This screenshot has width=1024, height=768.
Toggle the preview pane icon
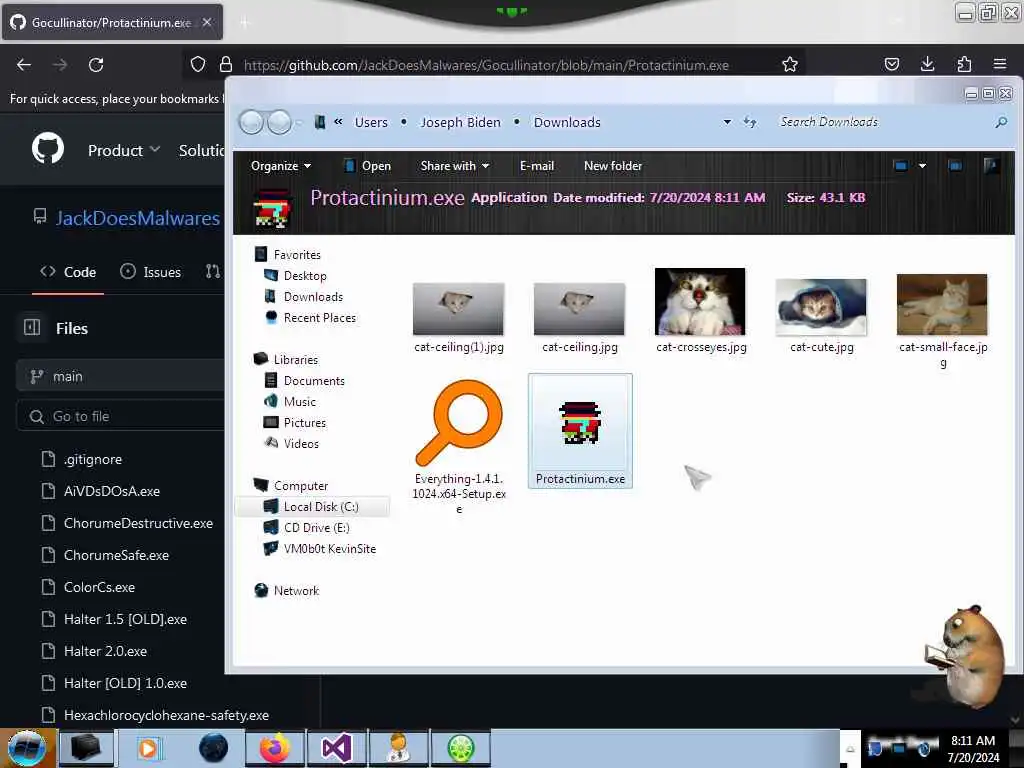pos(955,166)
